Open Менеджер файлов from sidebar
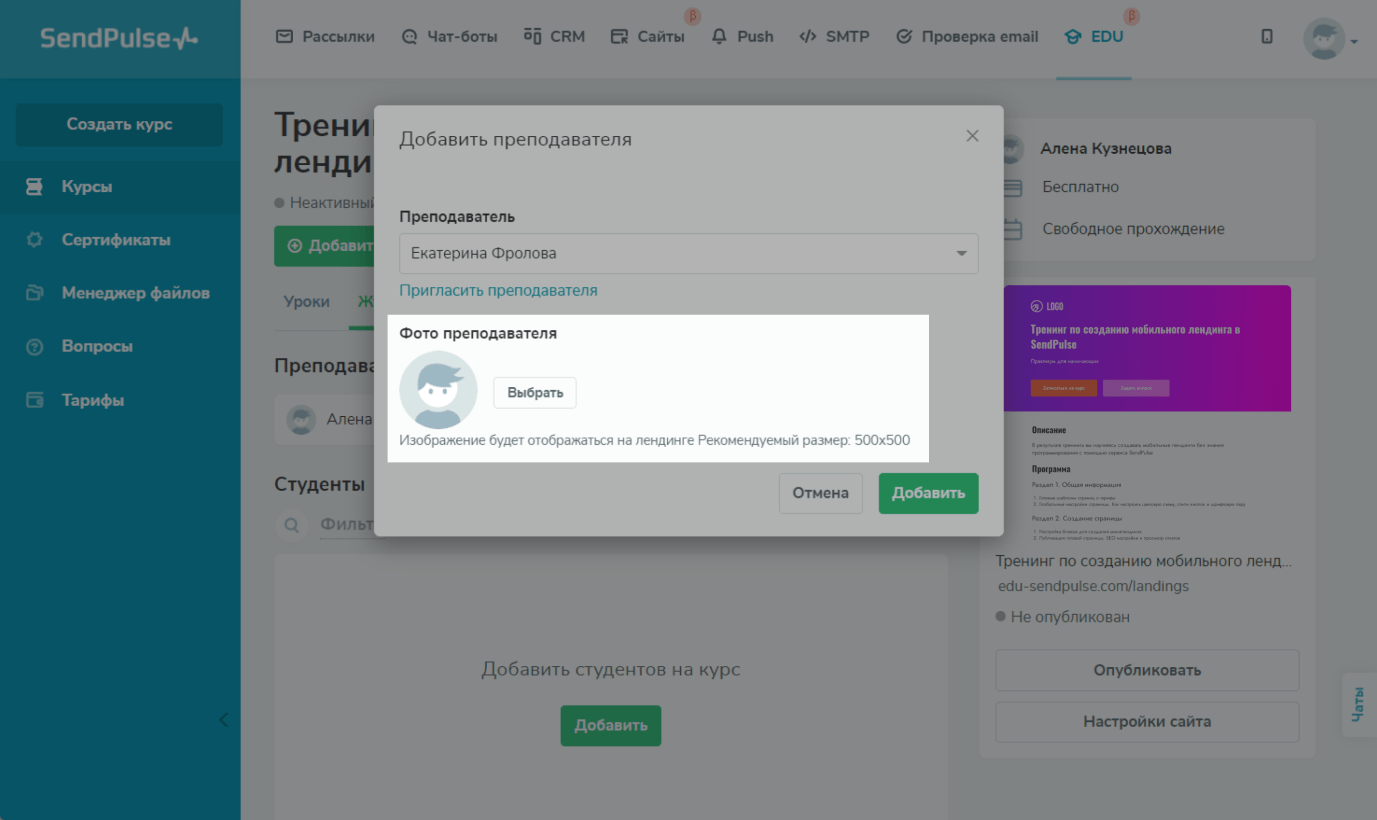Viewport: 1377px width, 820px height. [135, 293]
